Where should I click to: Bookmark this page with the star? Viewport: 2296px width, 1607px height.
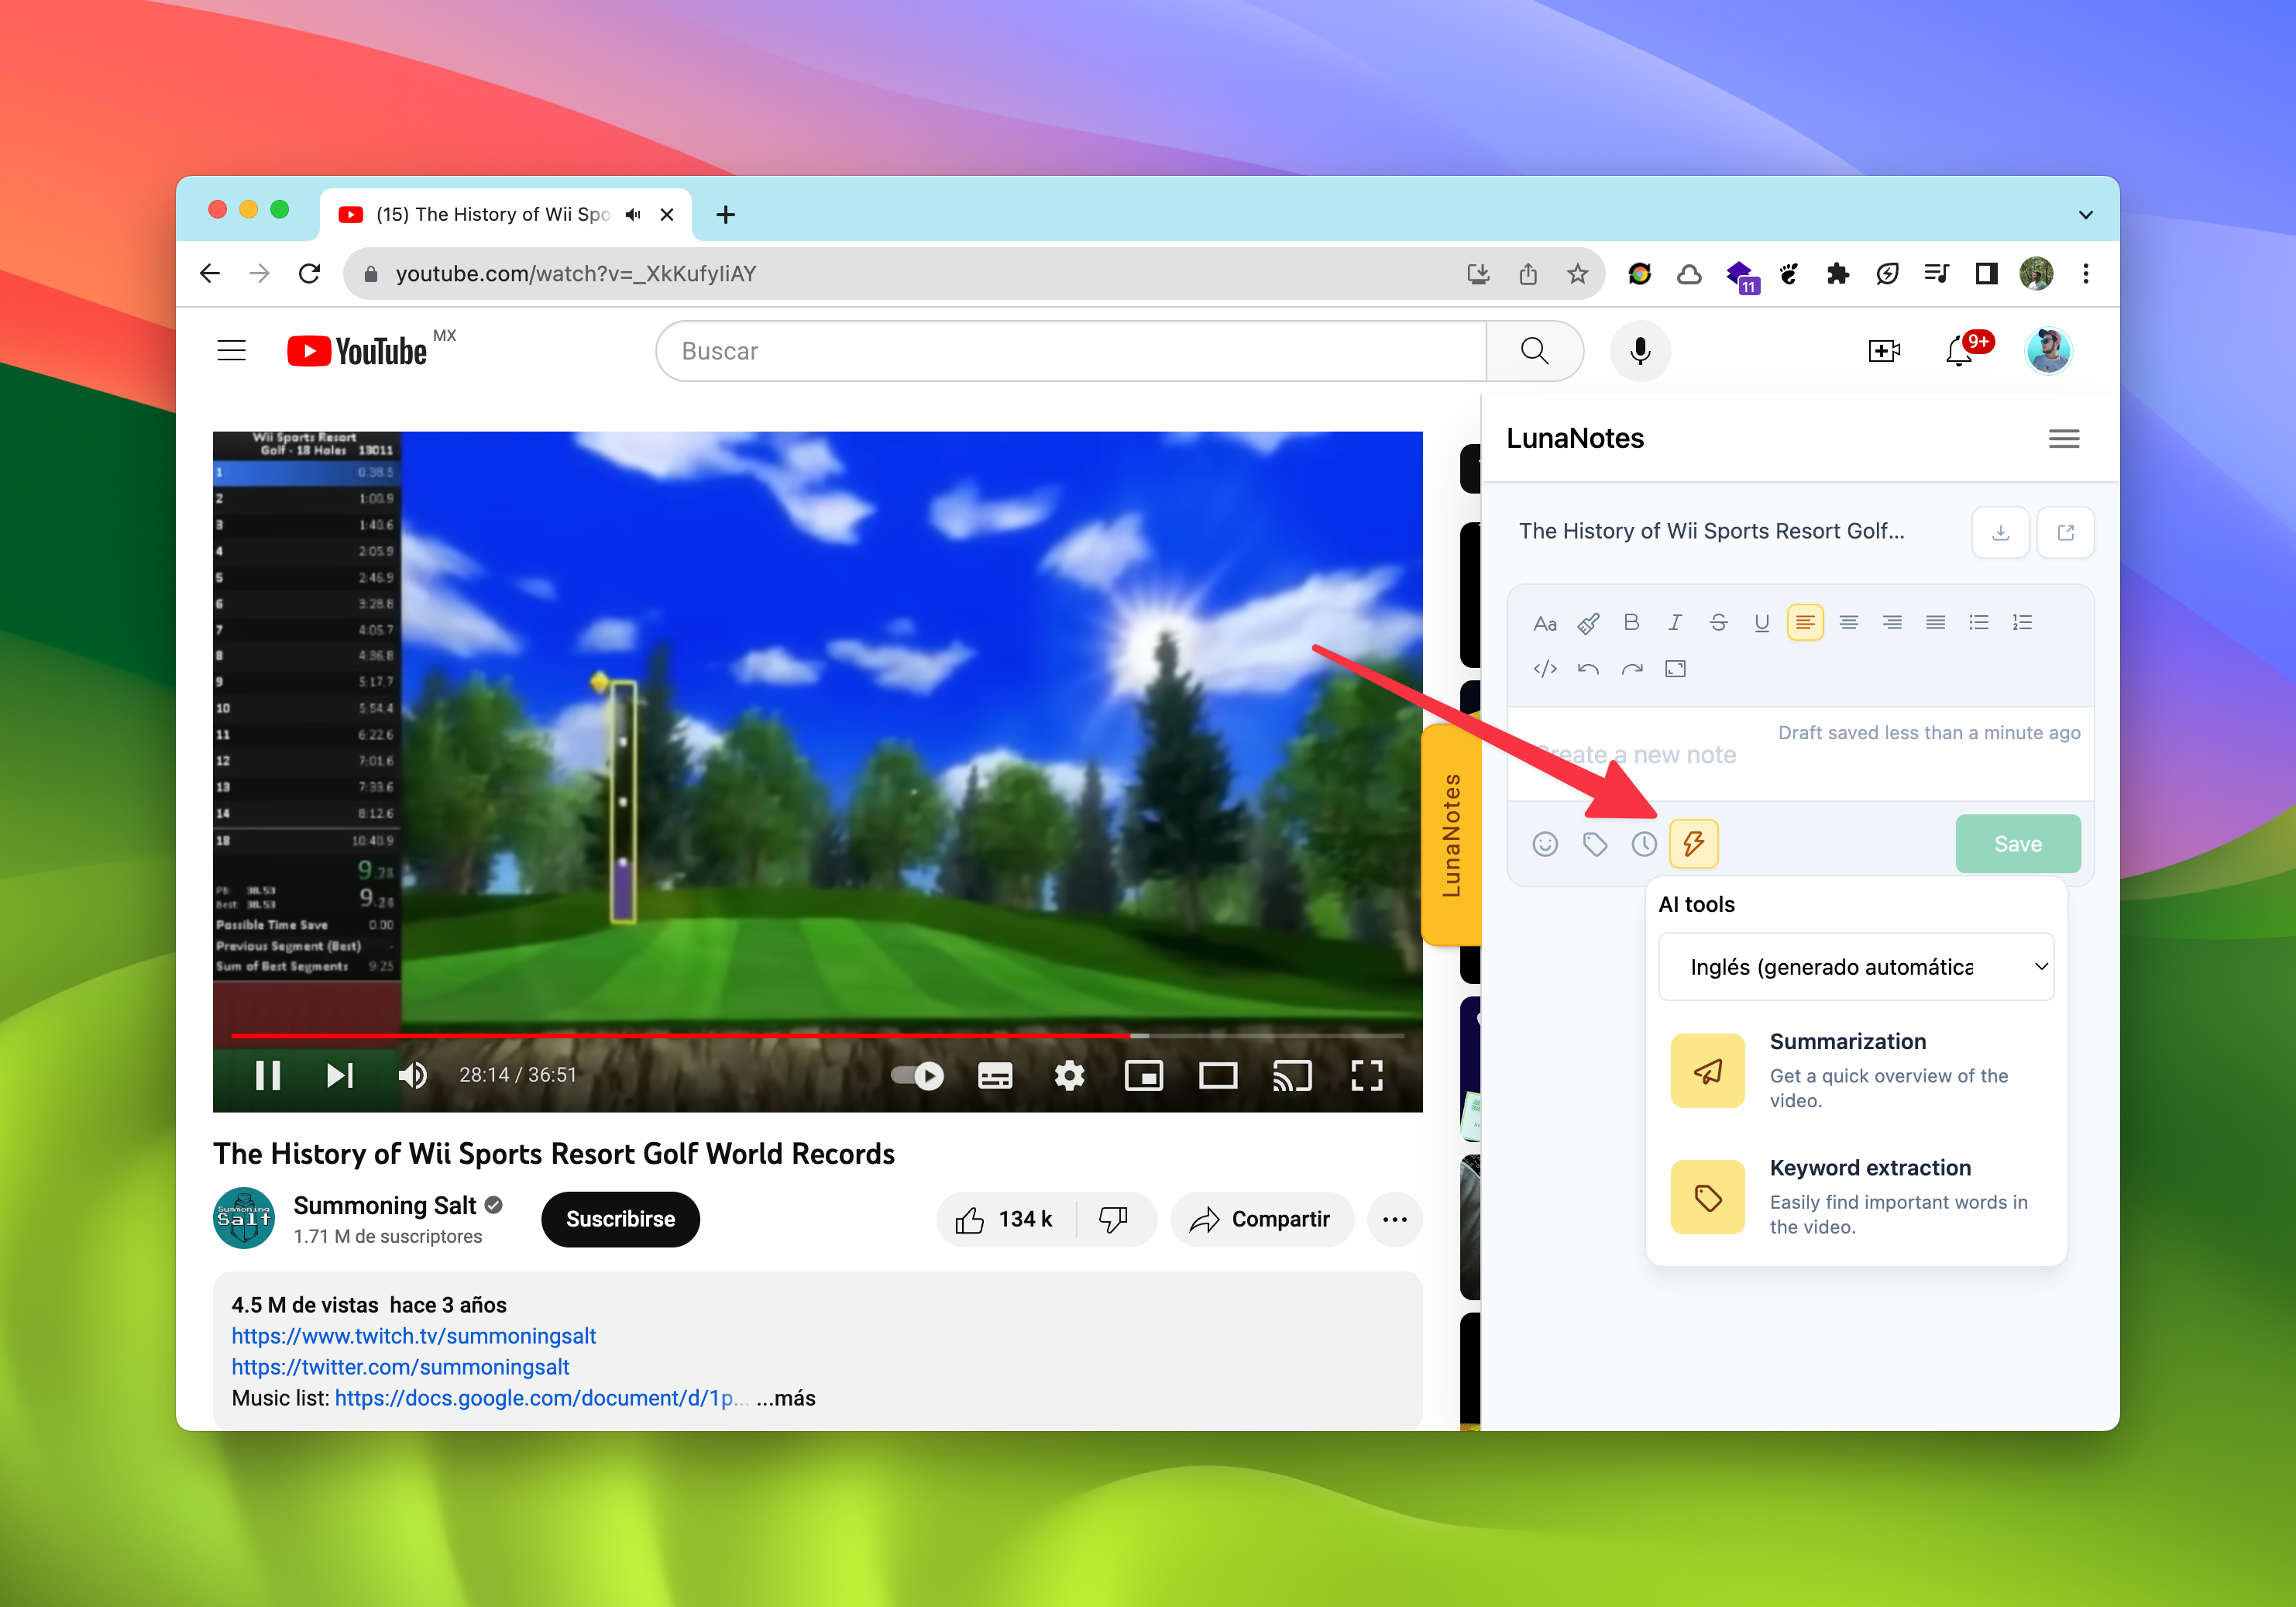point(1577,274)
